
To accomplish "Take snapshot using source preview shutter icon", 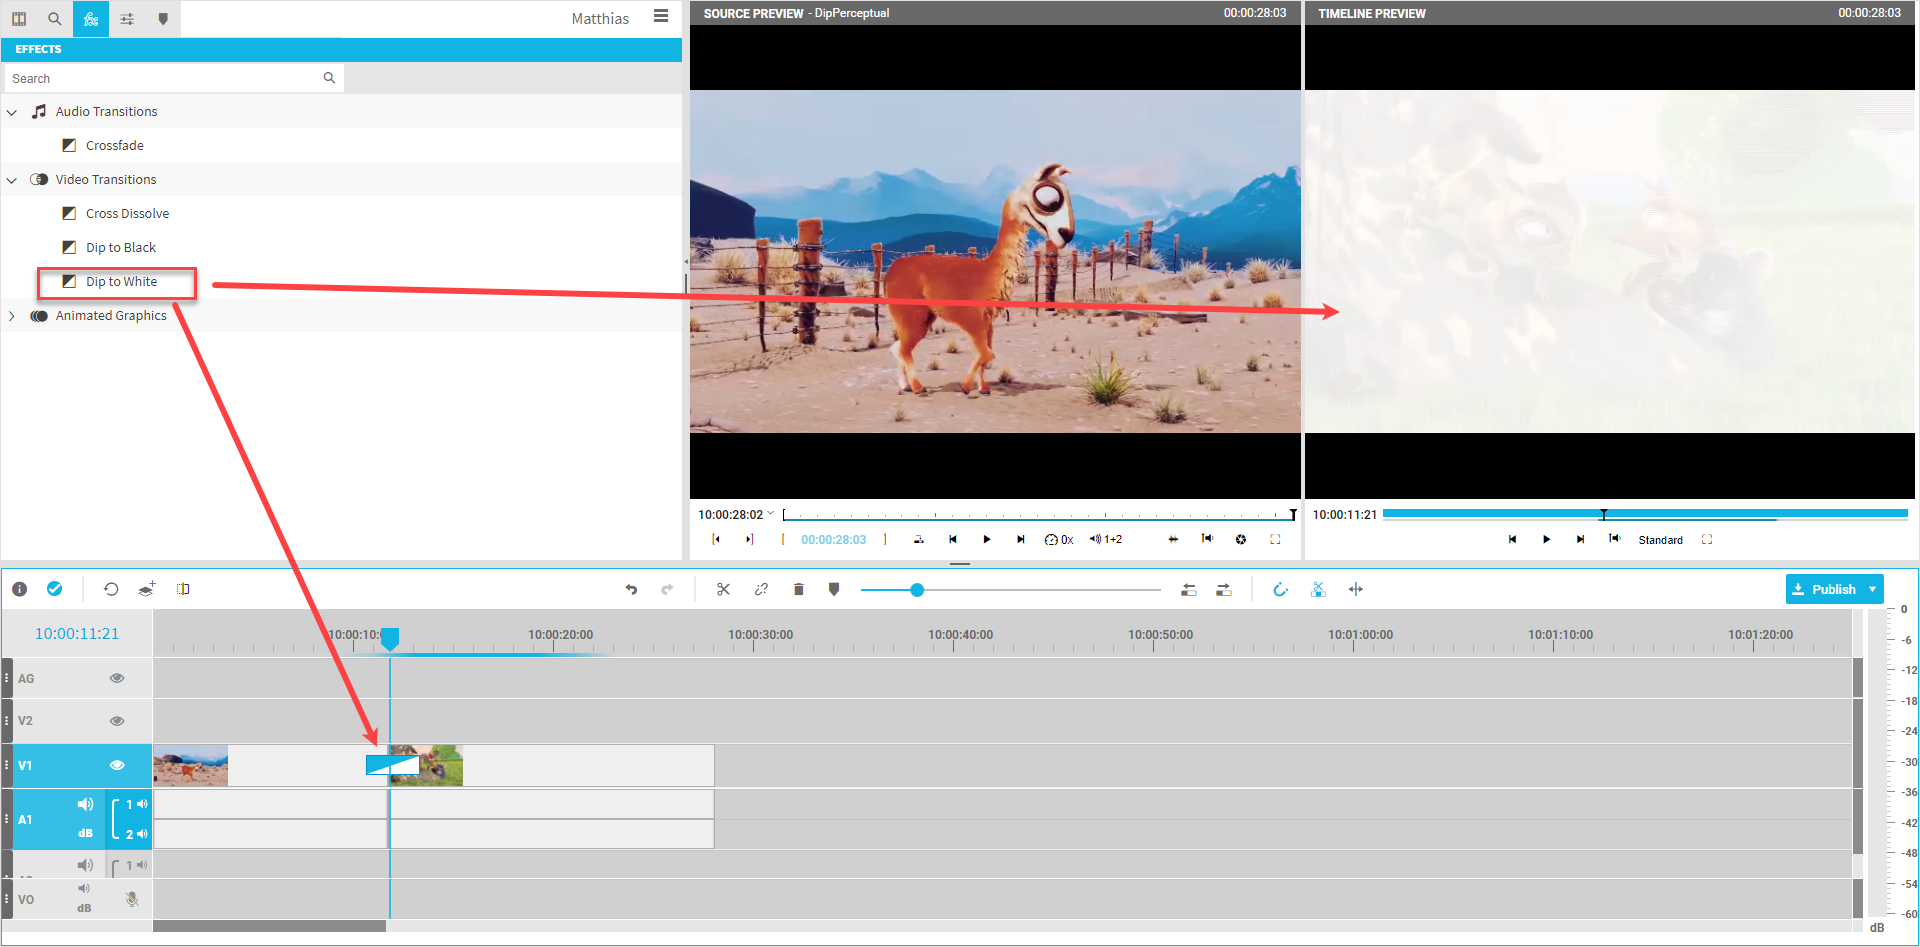I will [1240, 539].
